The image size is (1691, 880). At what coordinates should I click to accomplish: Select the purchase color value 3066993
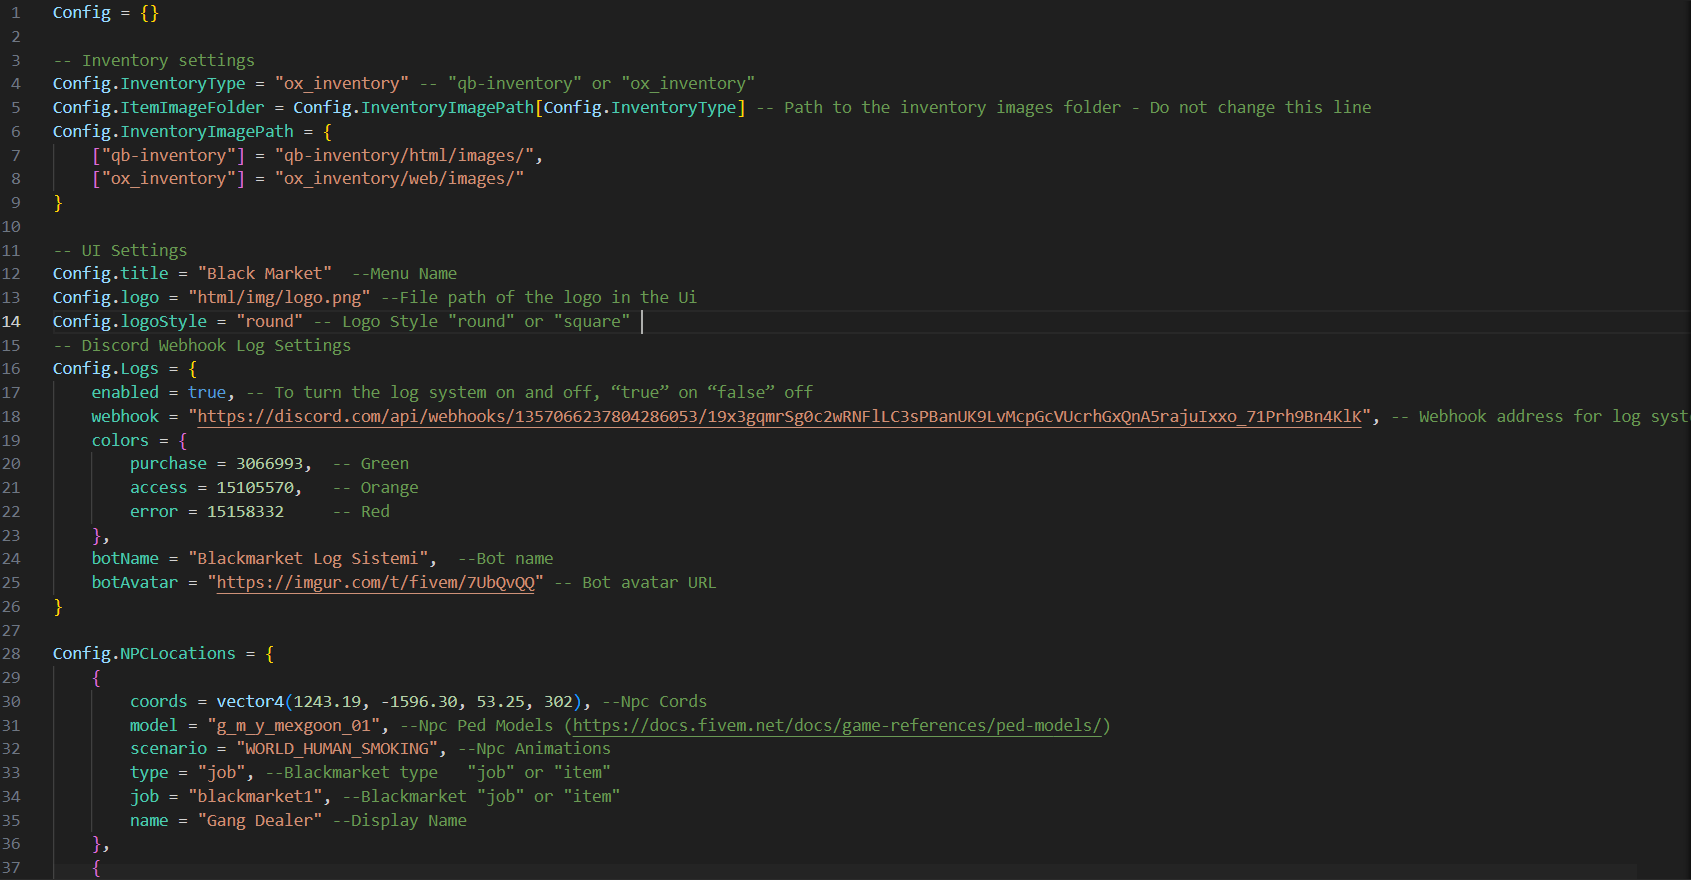[270, 463]
